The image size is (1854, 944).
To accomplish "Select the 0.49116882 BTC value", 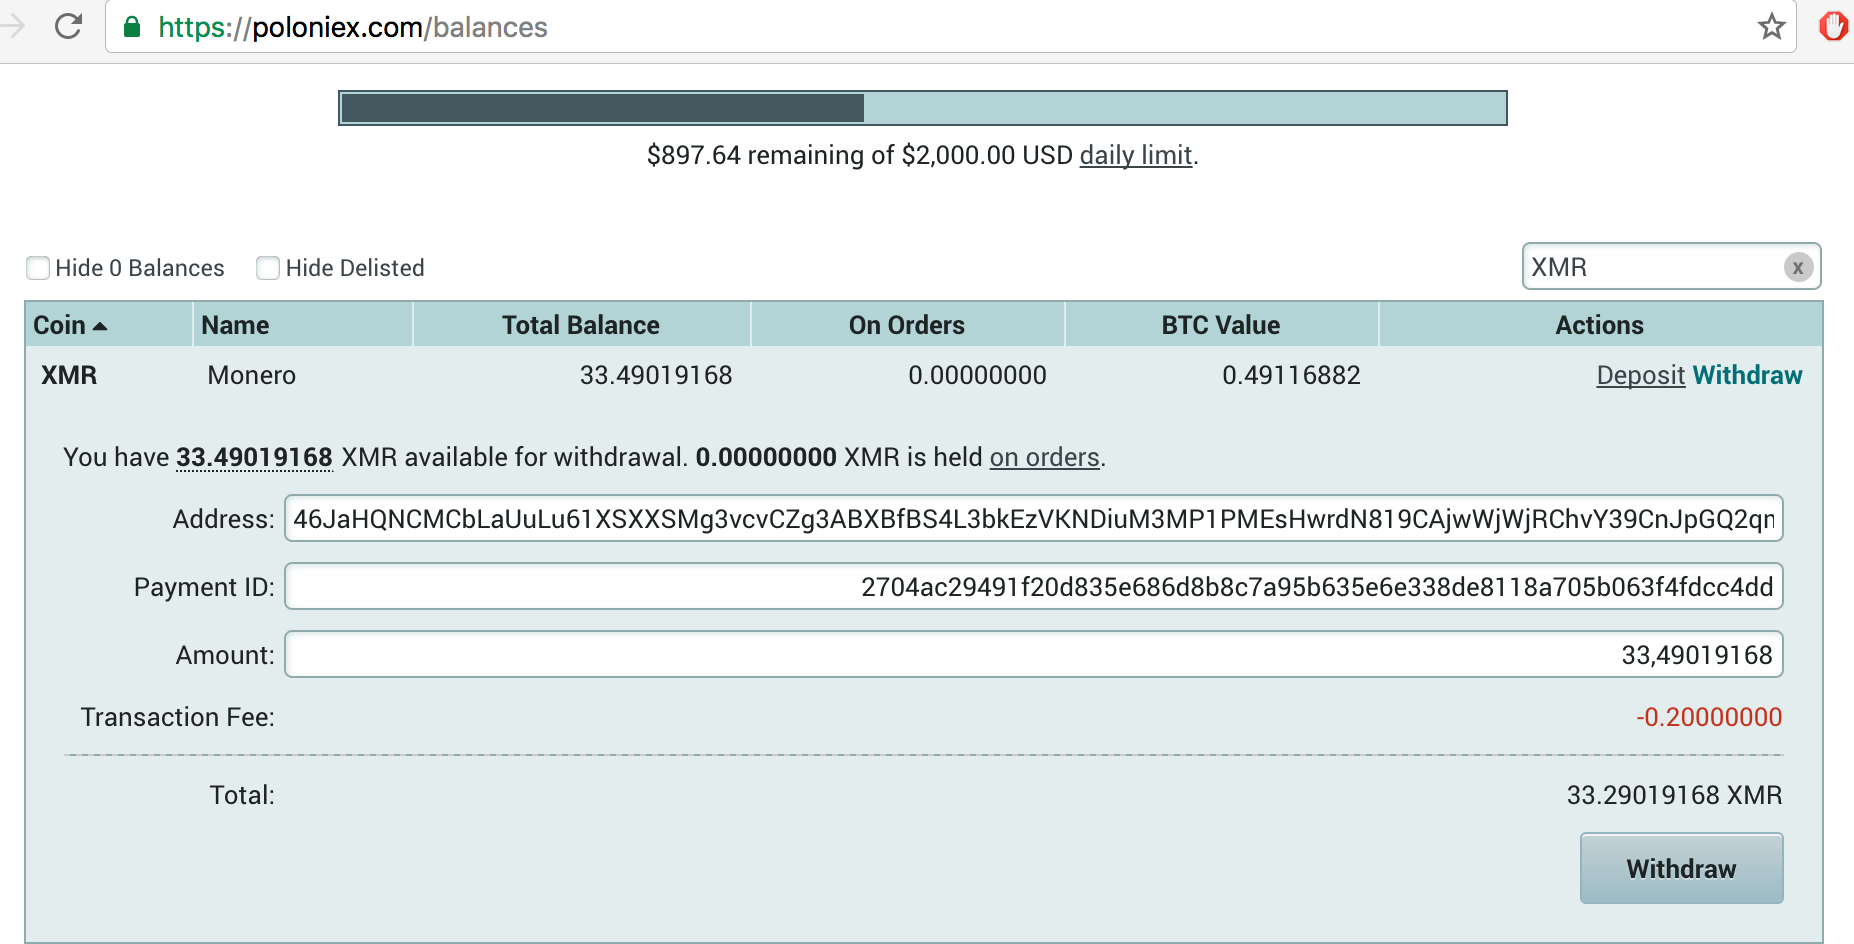I will click(x=1291, y=375).
